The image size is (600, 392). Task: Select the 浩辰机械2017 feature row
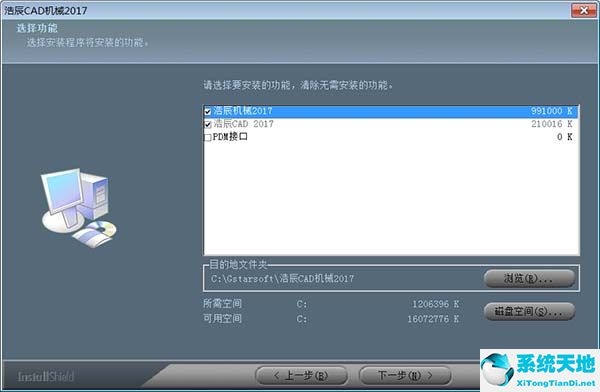tap(391, 111)
